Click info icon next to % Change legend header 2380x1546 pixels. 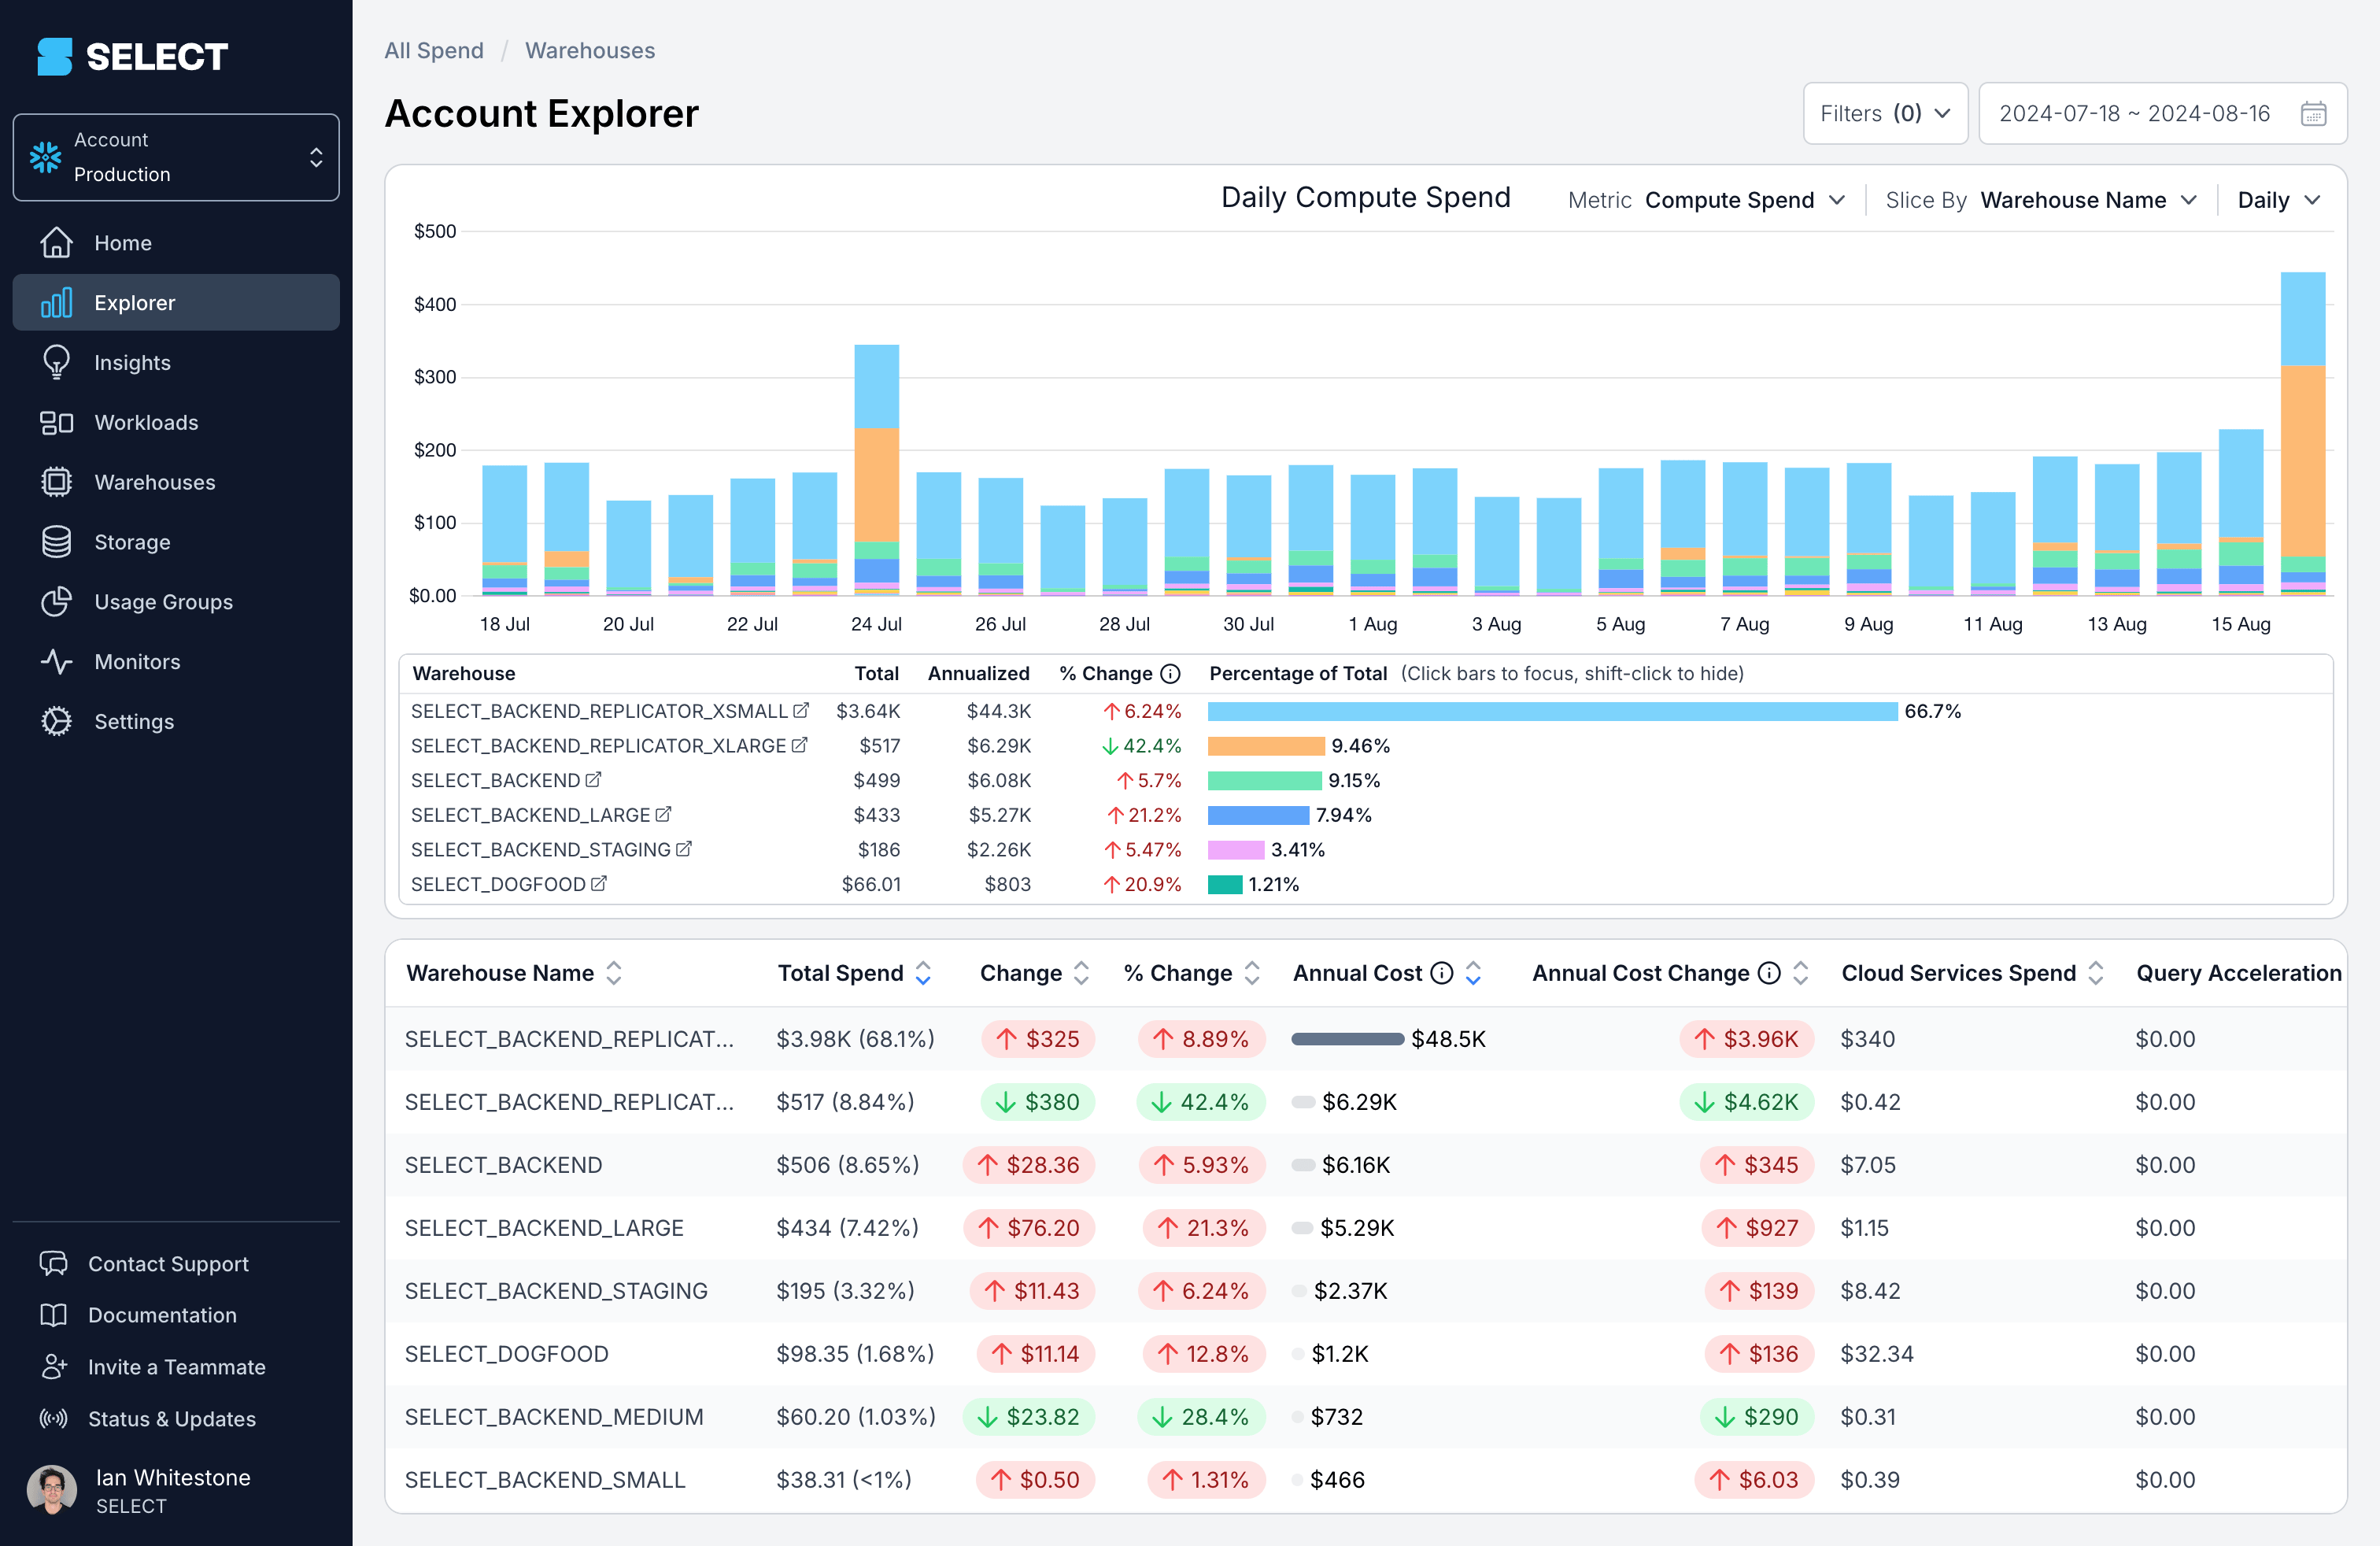[1171, 674]
